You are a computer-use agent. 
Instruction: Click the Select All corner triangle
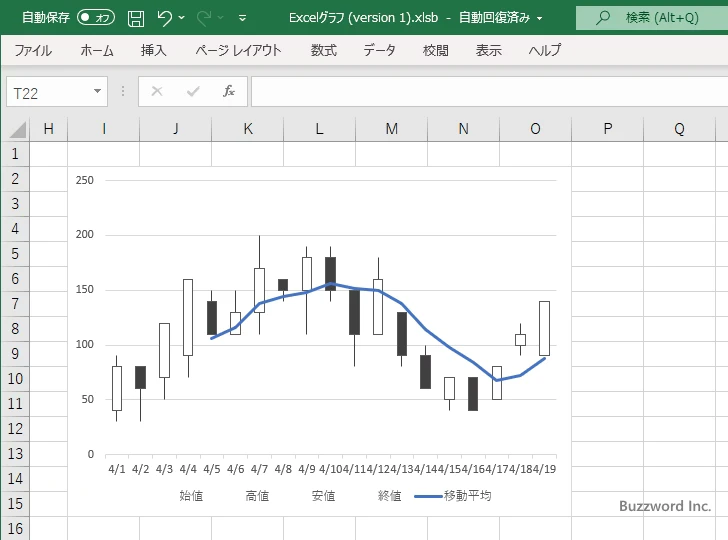click(x=18, y=129)
